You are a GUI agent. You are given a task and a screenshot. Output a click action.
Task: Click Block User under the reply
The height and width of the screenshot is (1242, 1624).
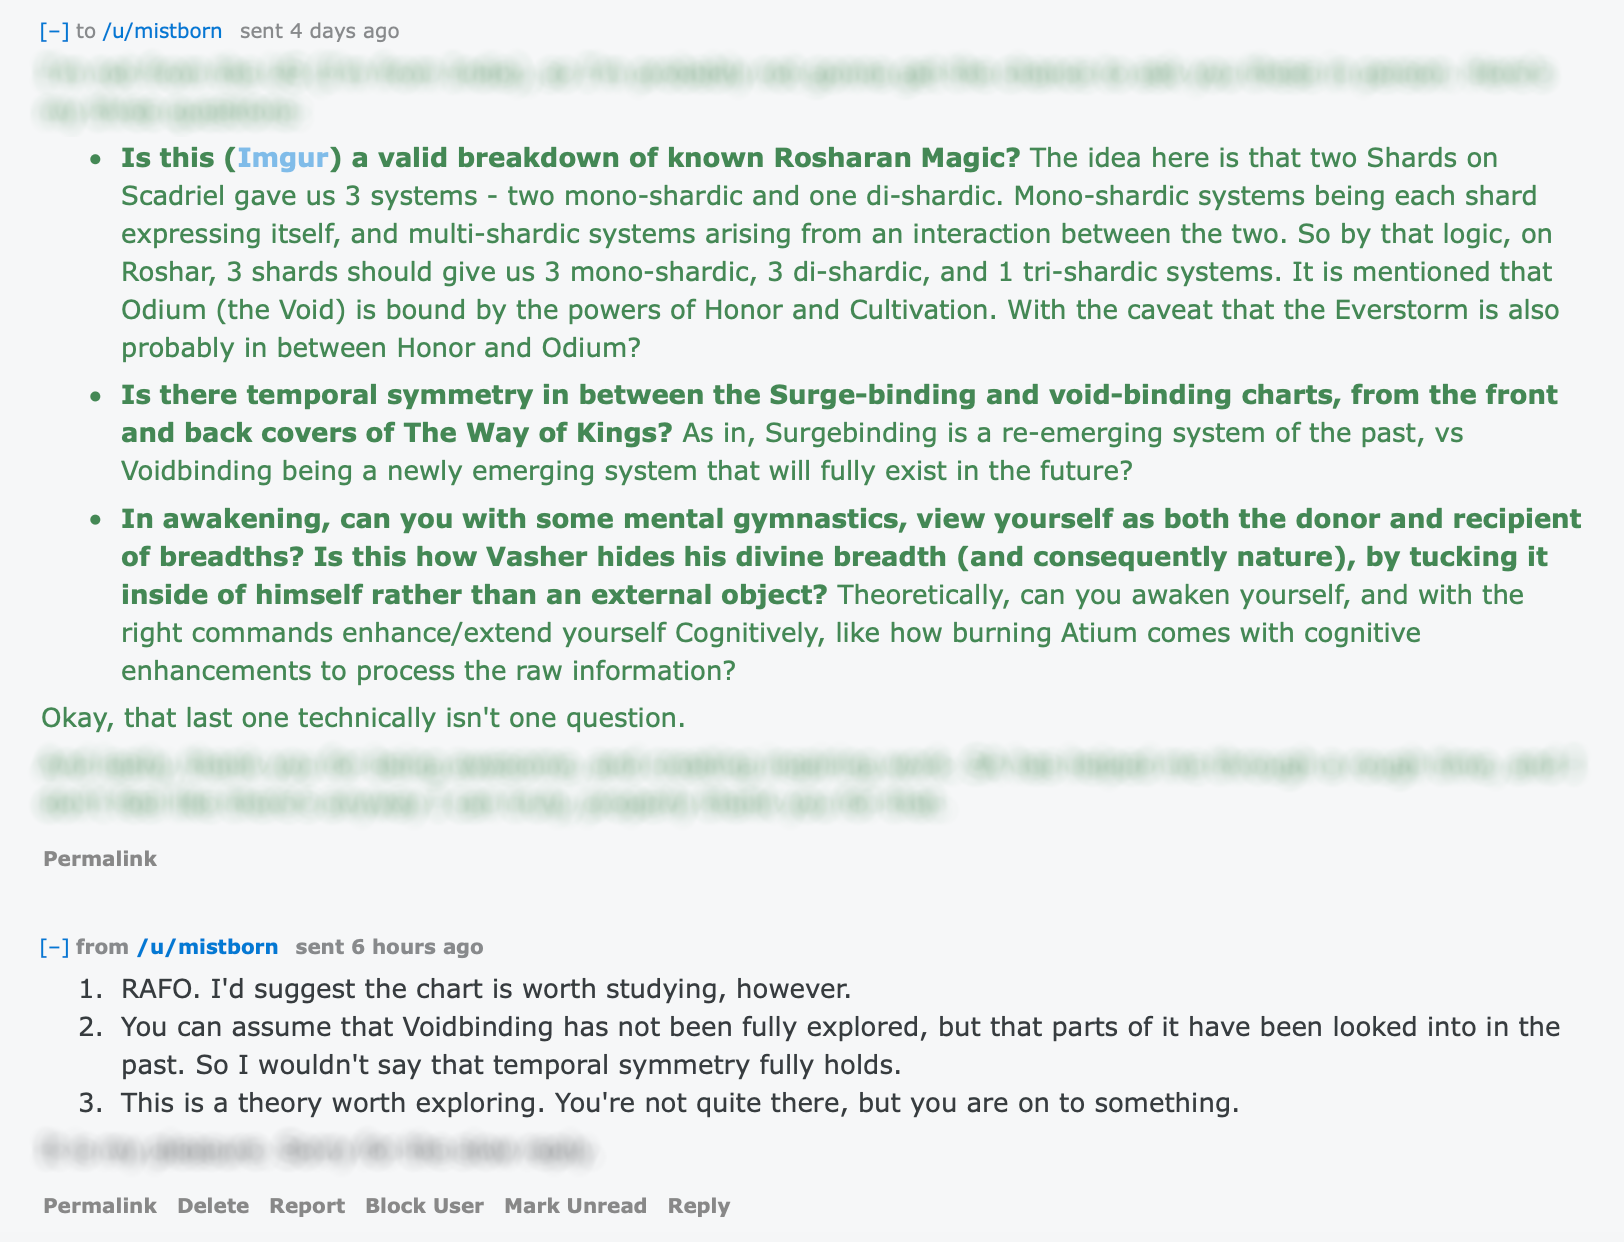tap(424, 1206)
